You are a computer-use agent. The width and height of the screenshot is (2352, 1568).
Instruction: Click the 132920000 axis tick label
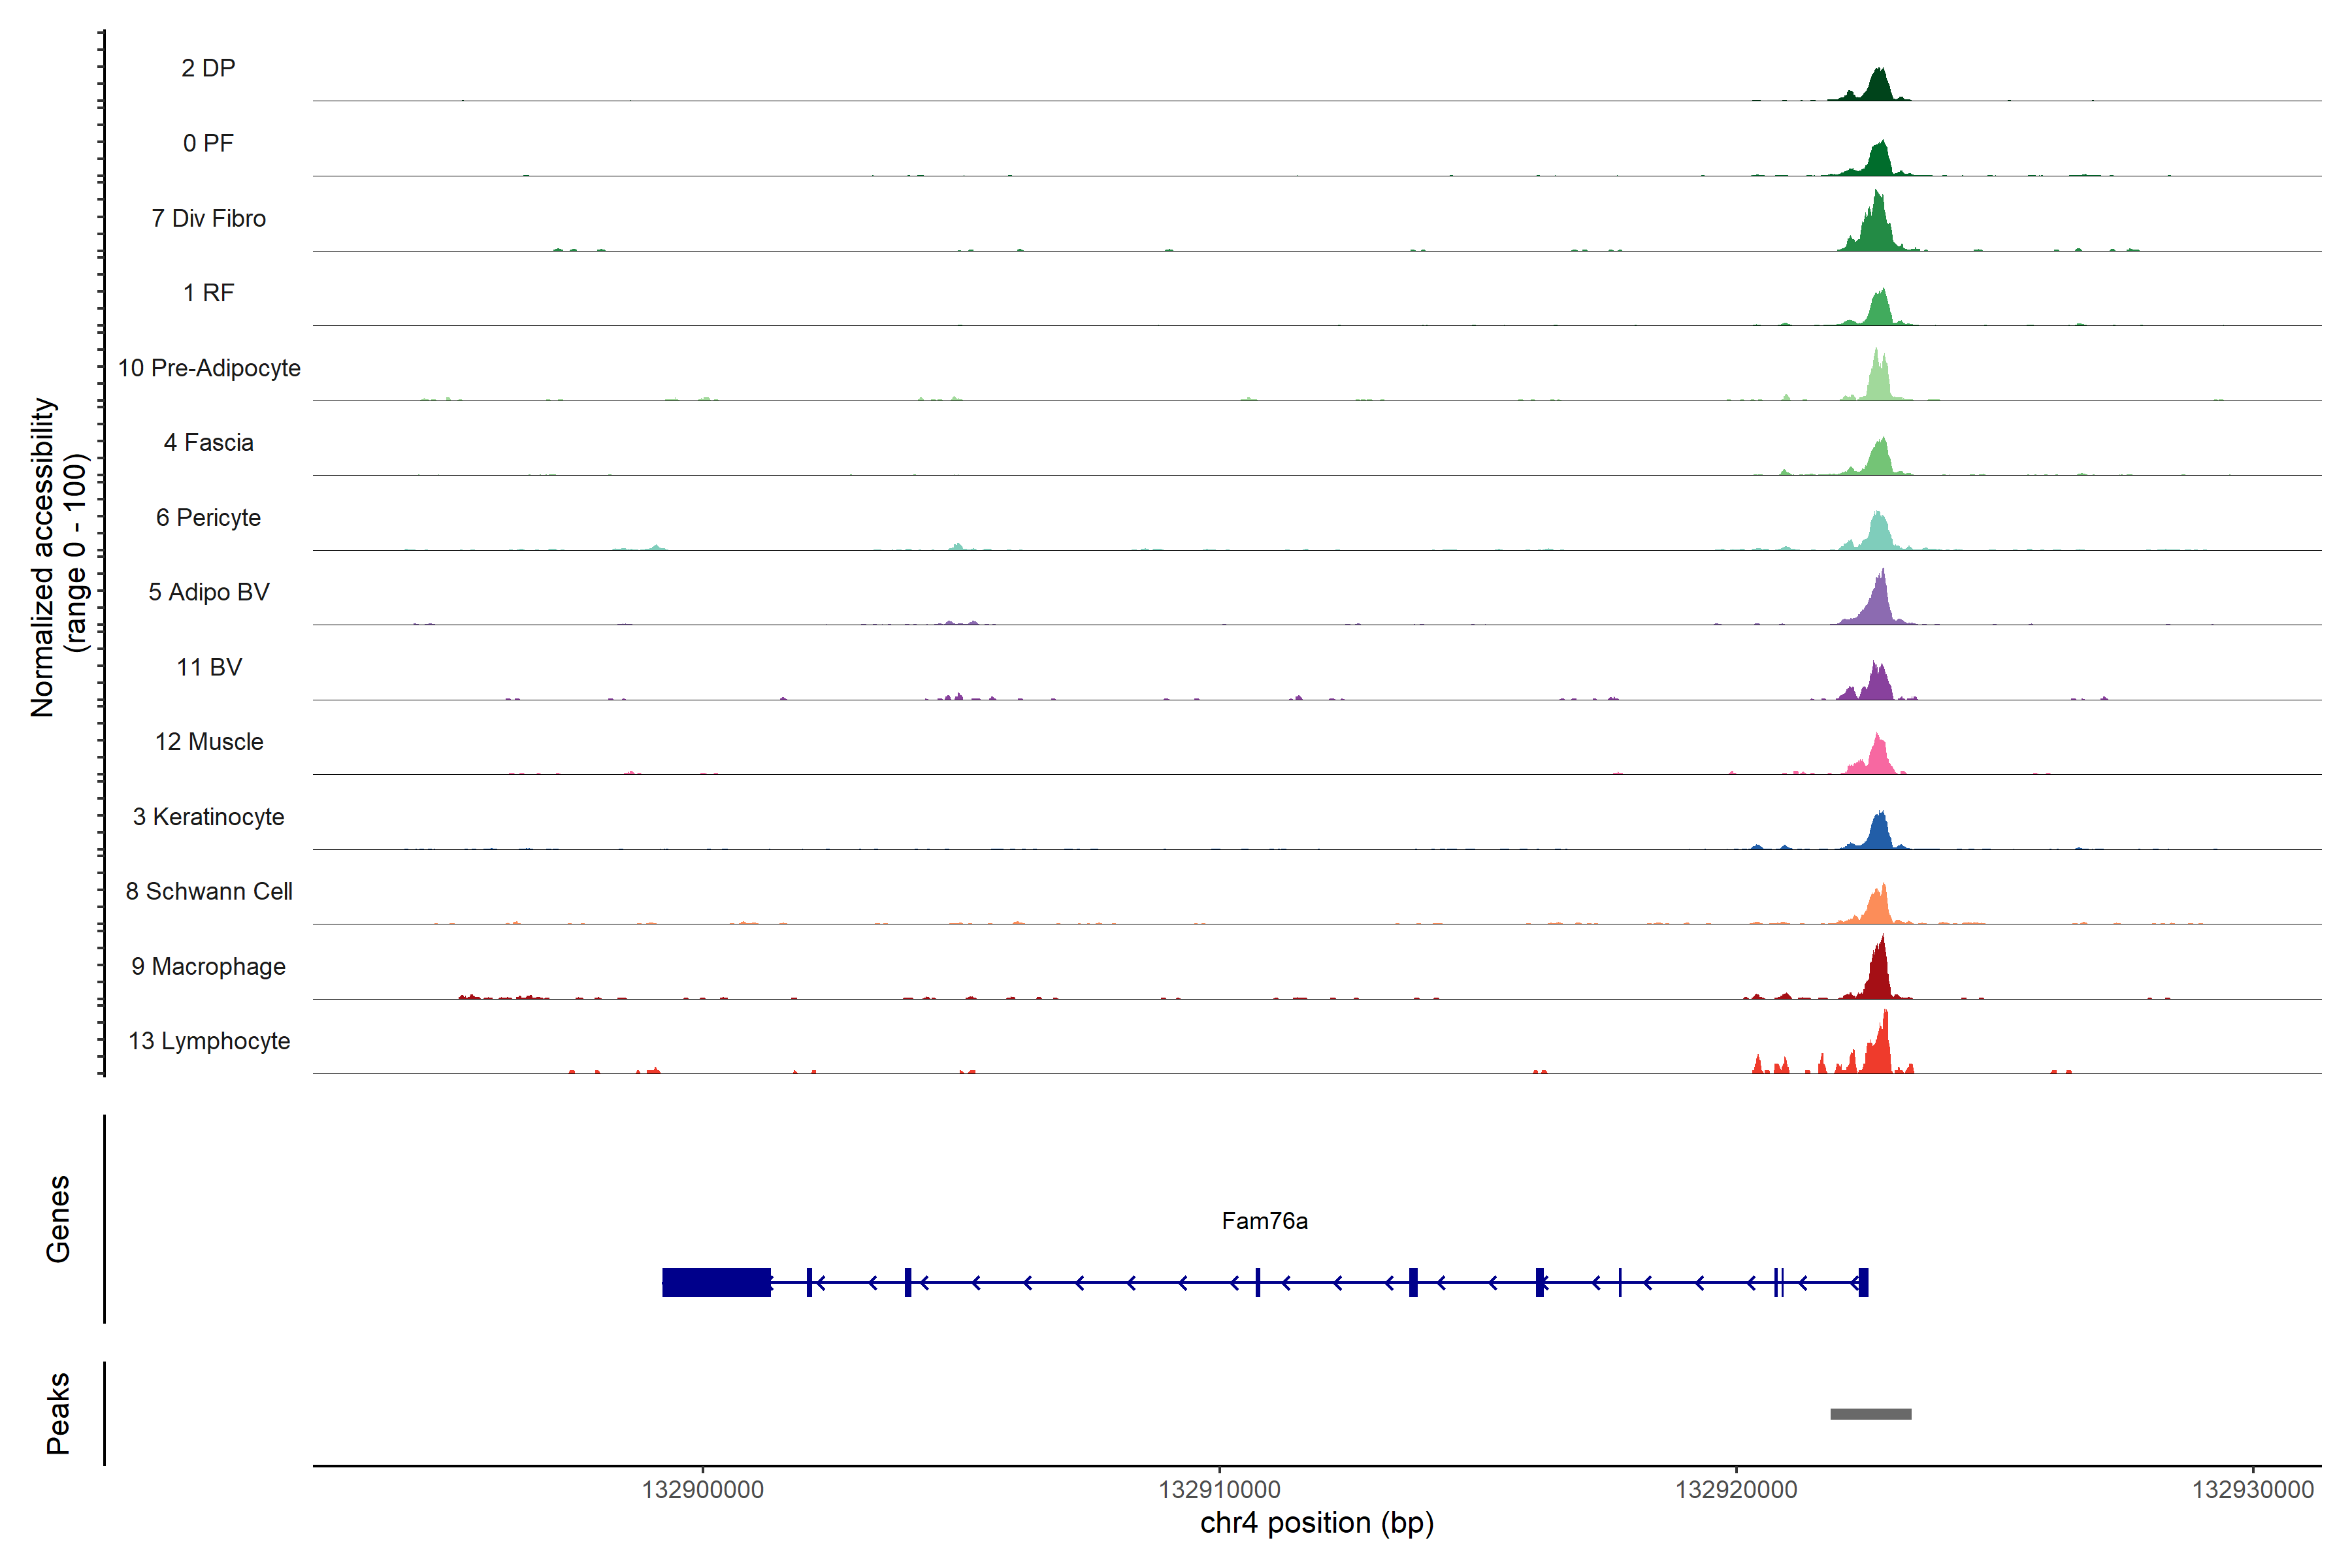pos(1736,1490)
